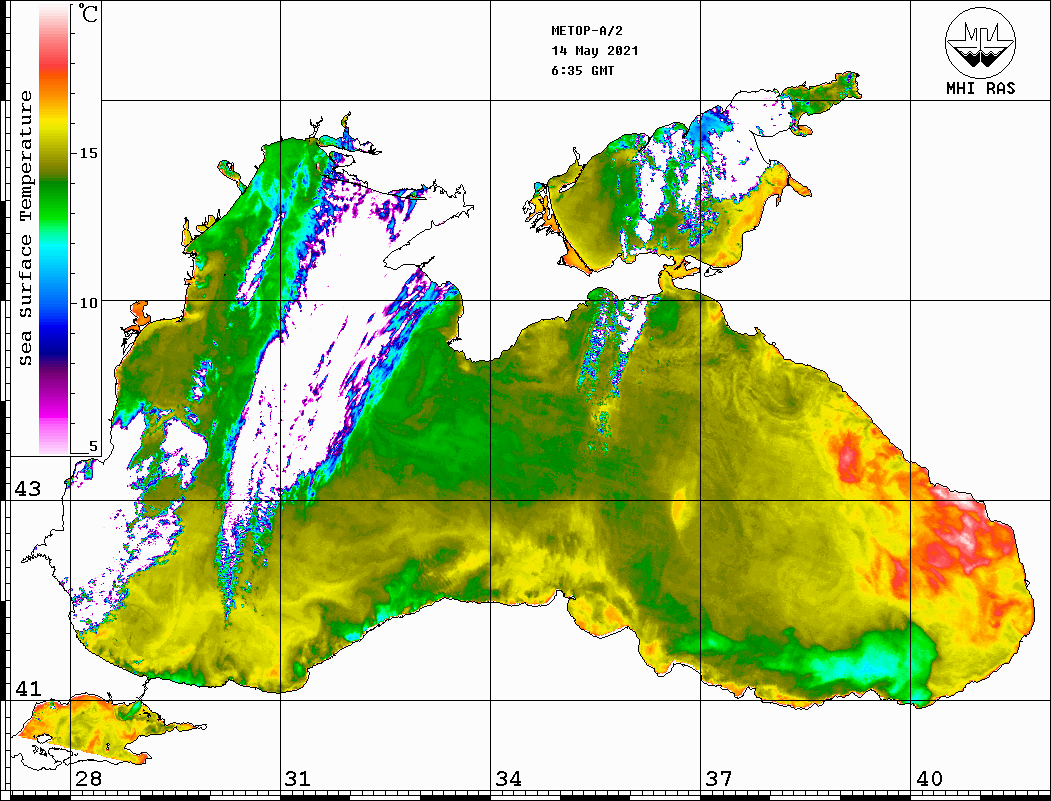Click the MHI RAS circular logo
1051x801 pixels.
tap(980, 42)
